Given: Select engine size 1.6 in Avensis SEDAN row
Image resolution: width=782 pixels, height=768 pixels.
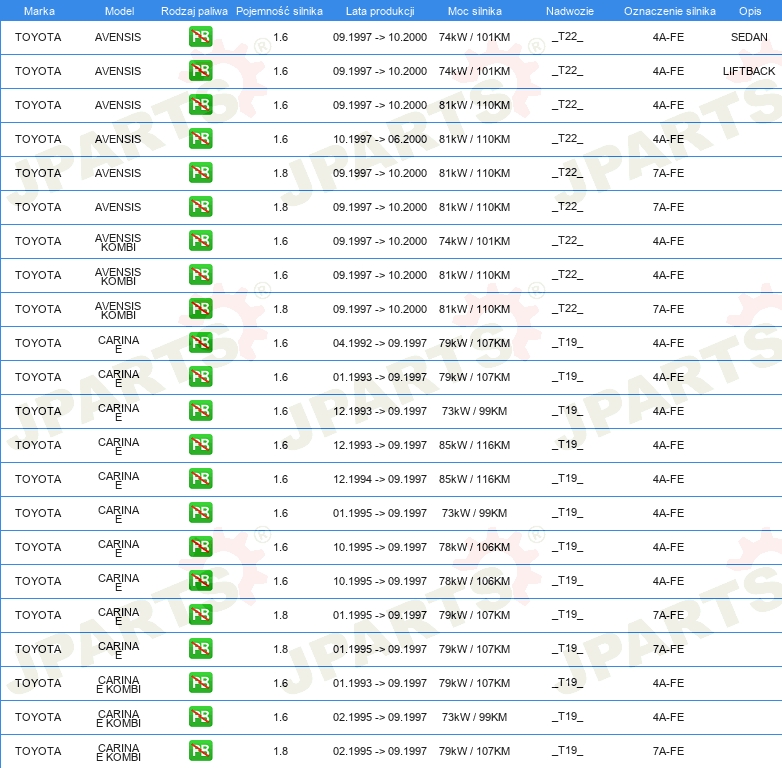Looking at the screenshot, I should 281,37.
